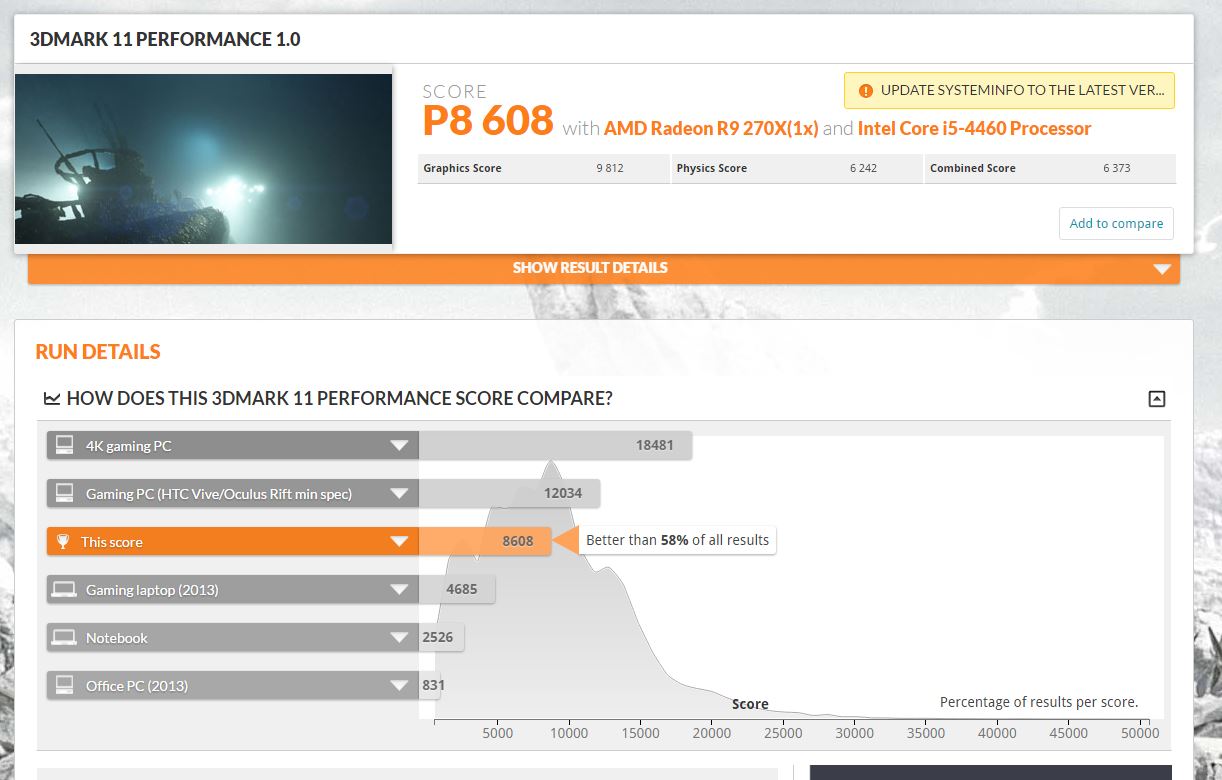Click the desktop monitor icon beside 4K gaming PC
Image resolution: width=1222 pixels, height=780 pixels.
64,446
